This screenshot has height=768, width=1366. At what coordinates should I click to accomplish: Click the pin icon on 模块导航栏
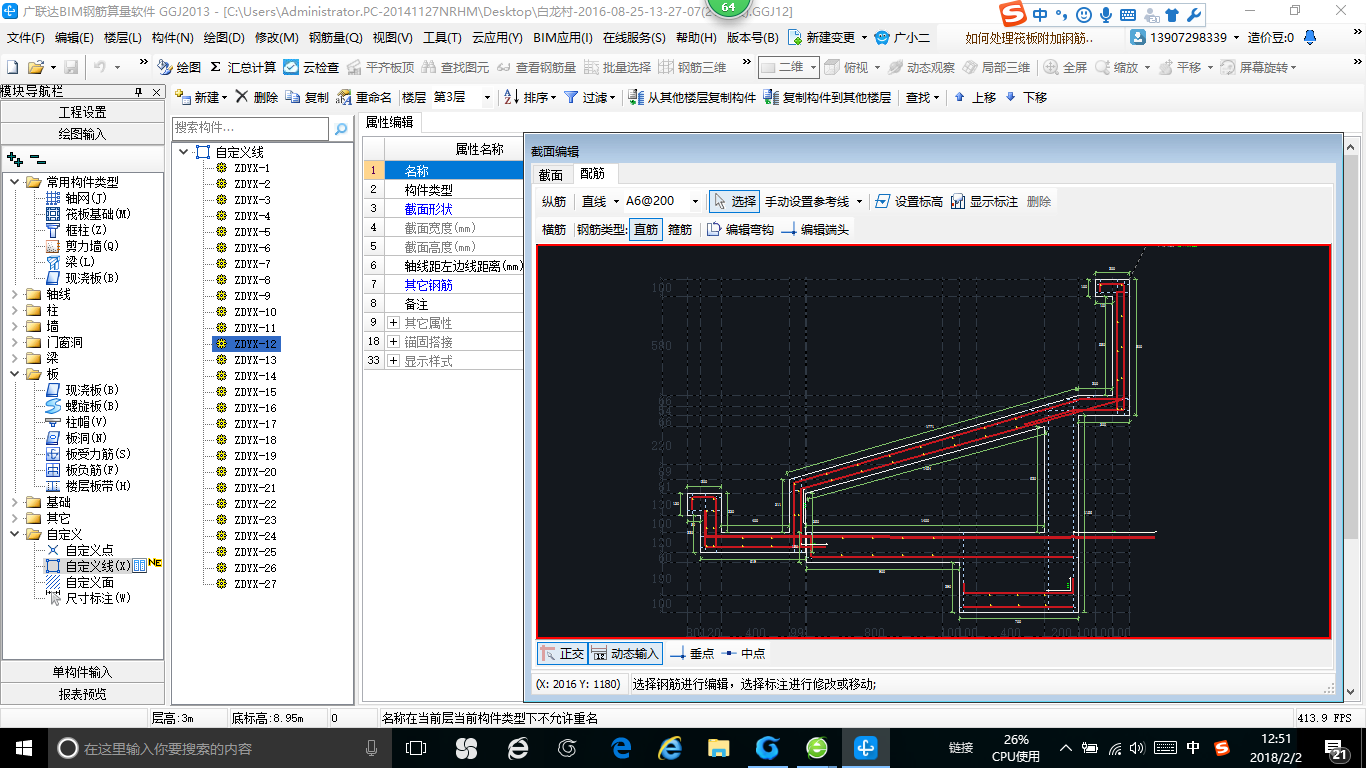coord(138,92)
